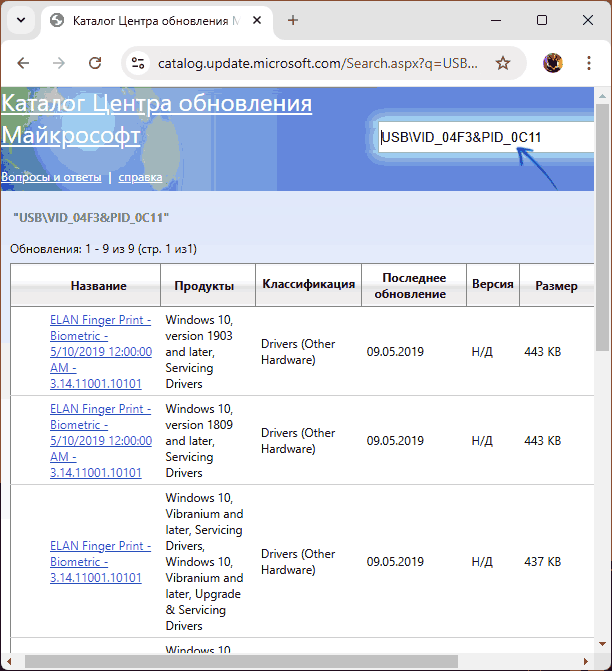Click the vertical scrollbar down arrow
The image size is (612, 671).
pyautogui.click(x=603, y=644)
